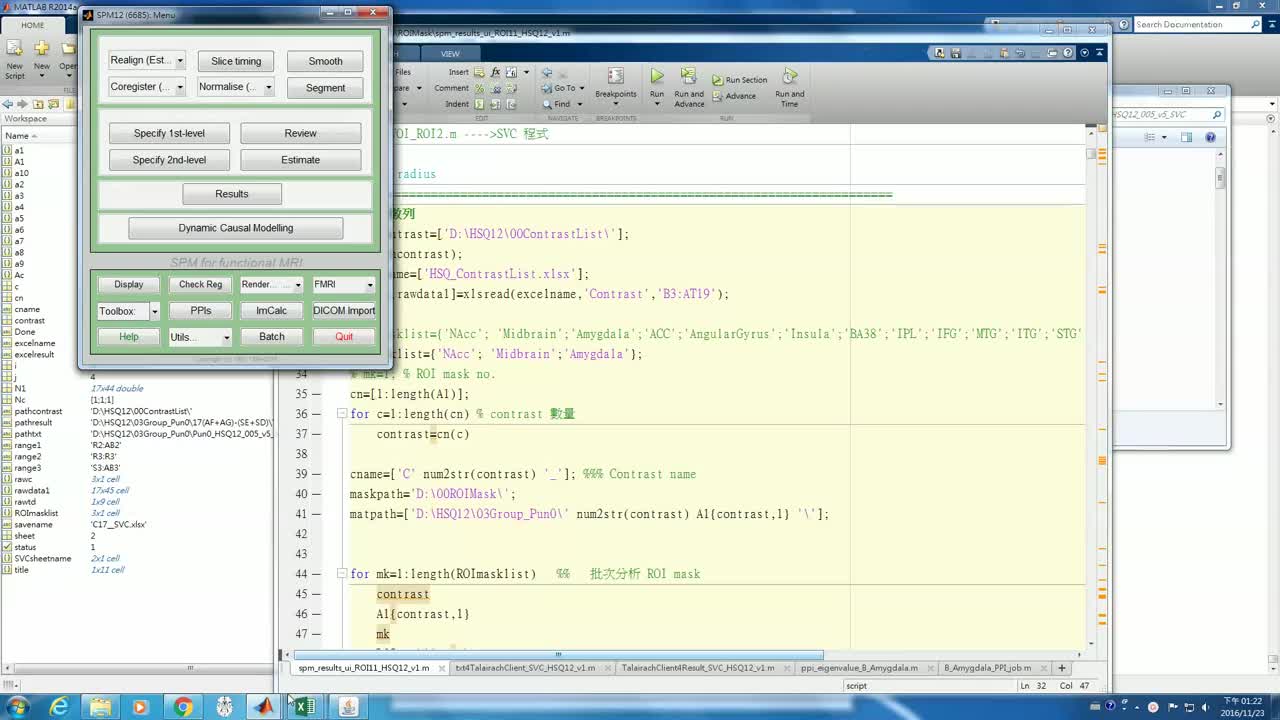Image resolution: width=1280 pixels, height=720 pixels.
Task: Click the Run and Advance icon
Action: (x=688, y=76)
